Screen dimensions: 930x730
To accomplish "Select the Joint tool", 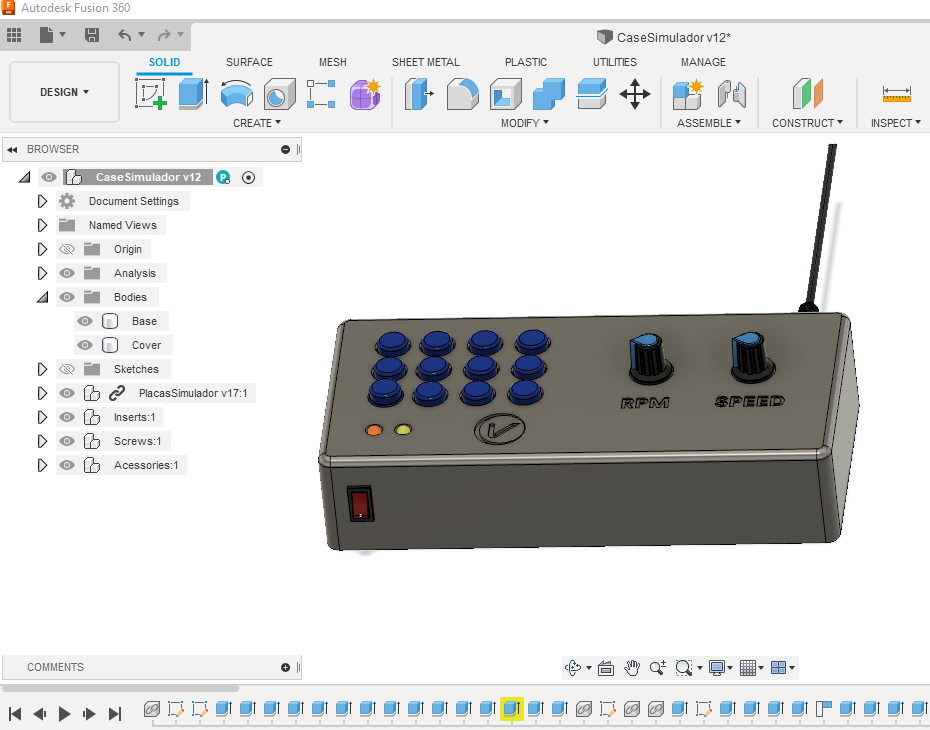I will (732, 94).
